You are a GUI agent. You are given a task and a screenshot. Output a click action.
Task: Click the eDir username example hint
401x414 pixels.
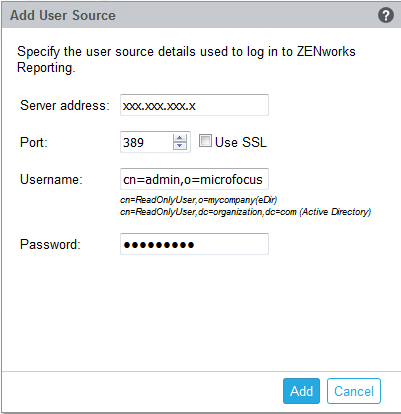pyautogui.click(x=199, y=200)
